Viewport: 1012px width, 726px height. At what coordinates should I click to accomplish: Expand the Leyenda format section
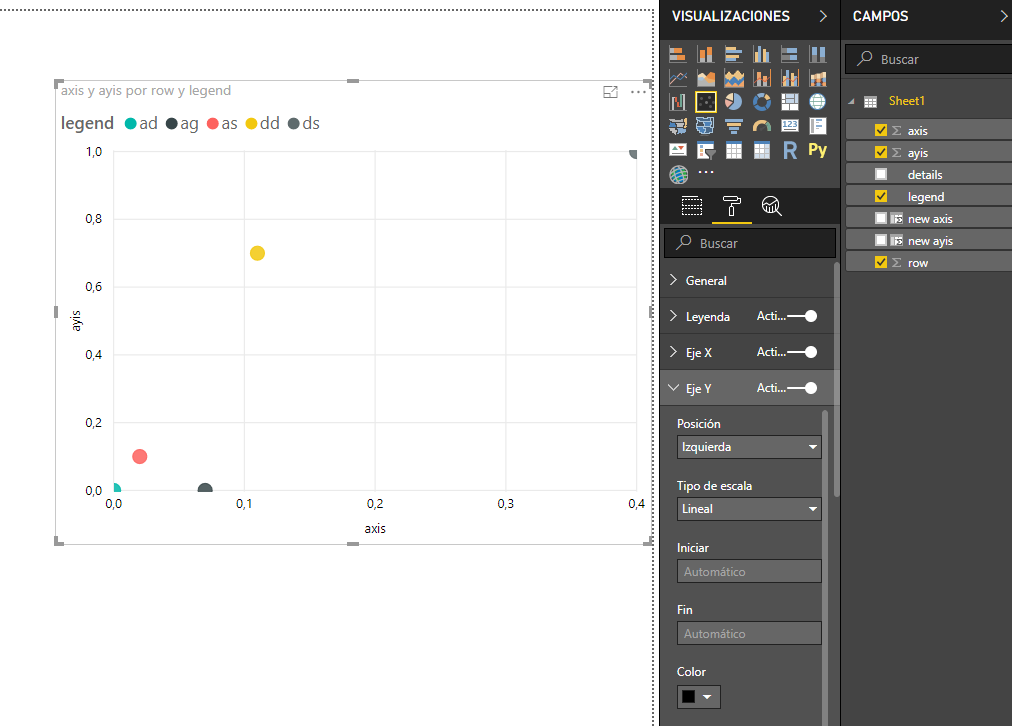pos(673,316)
